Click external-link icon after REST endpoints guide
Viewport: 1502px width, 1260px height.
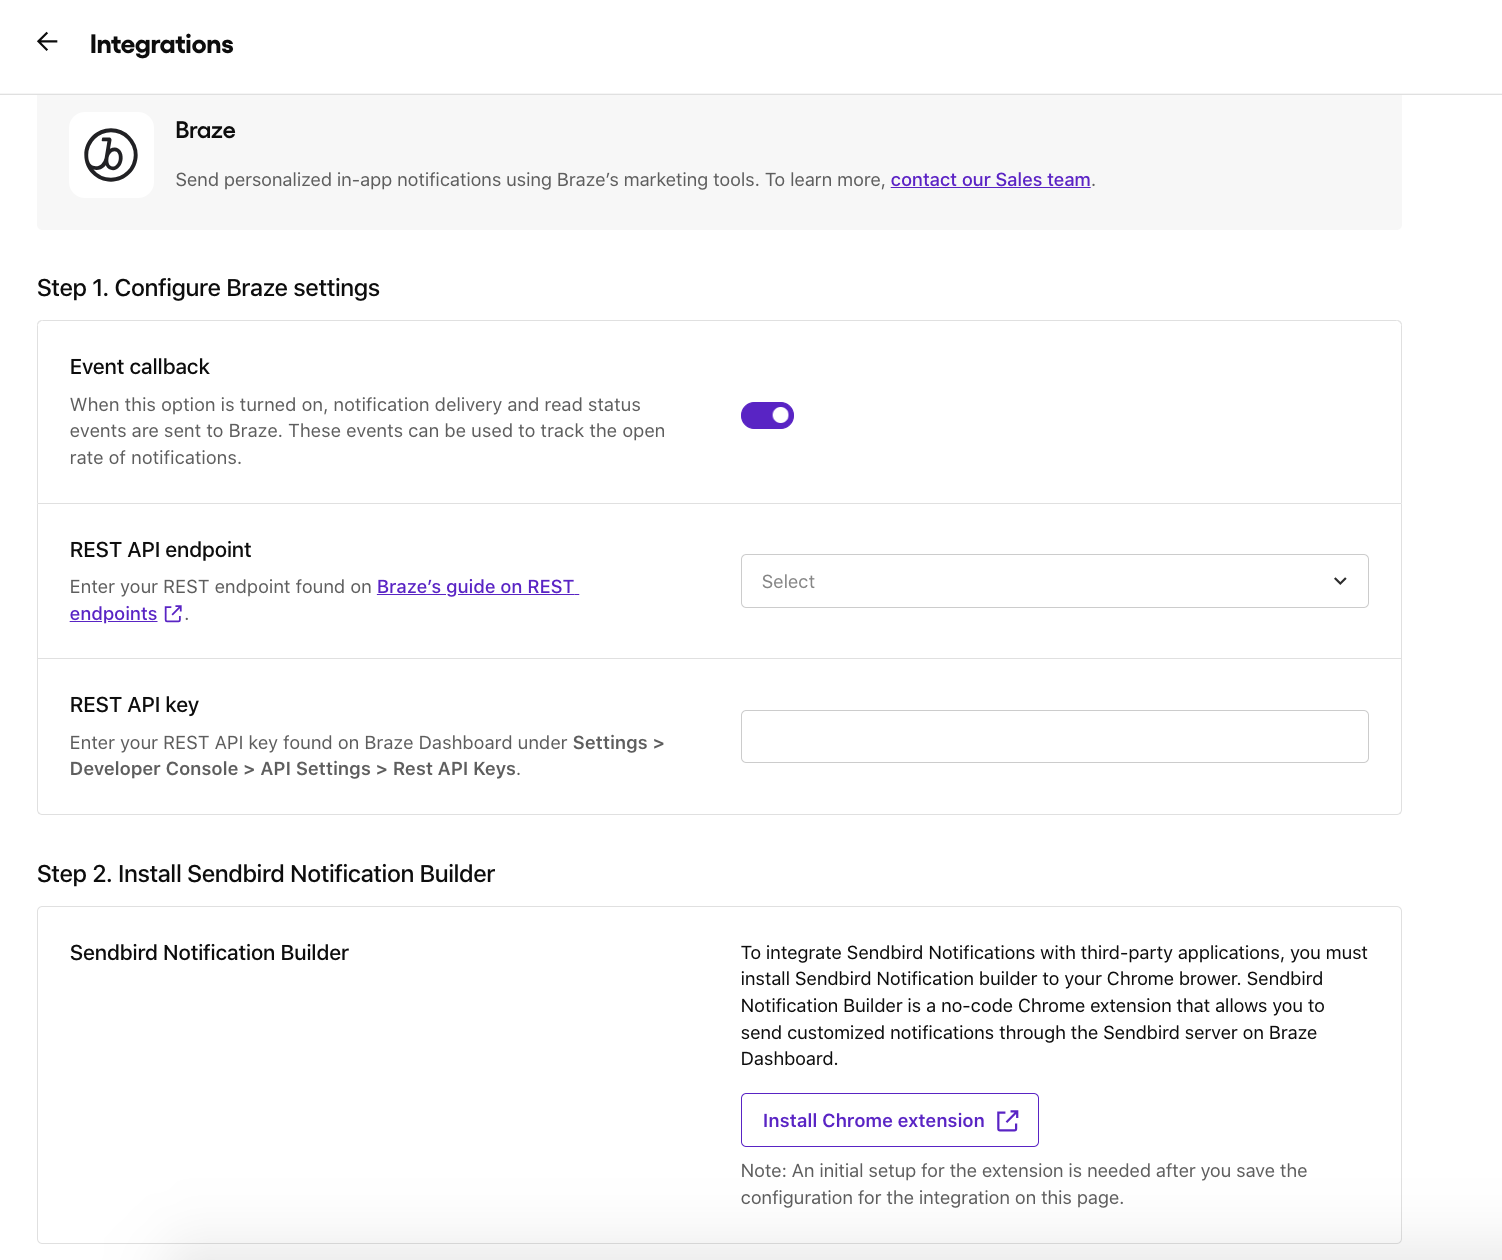click(x=174, y=614)
